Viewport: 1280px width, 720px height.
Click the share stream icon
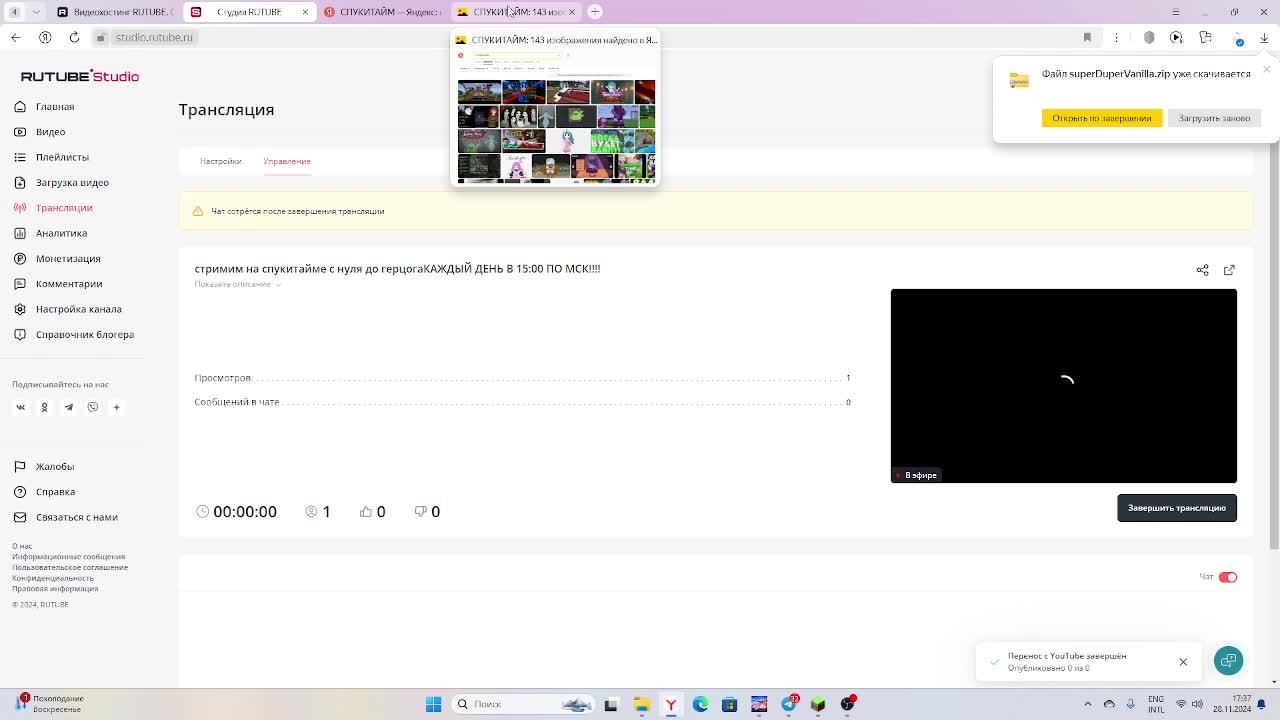point(1202,270)
